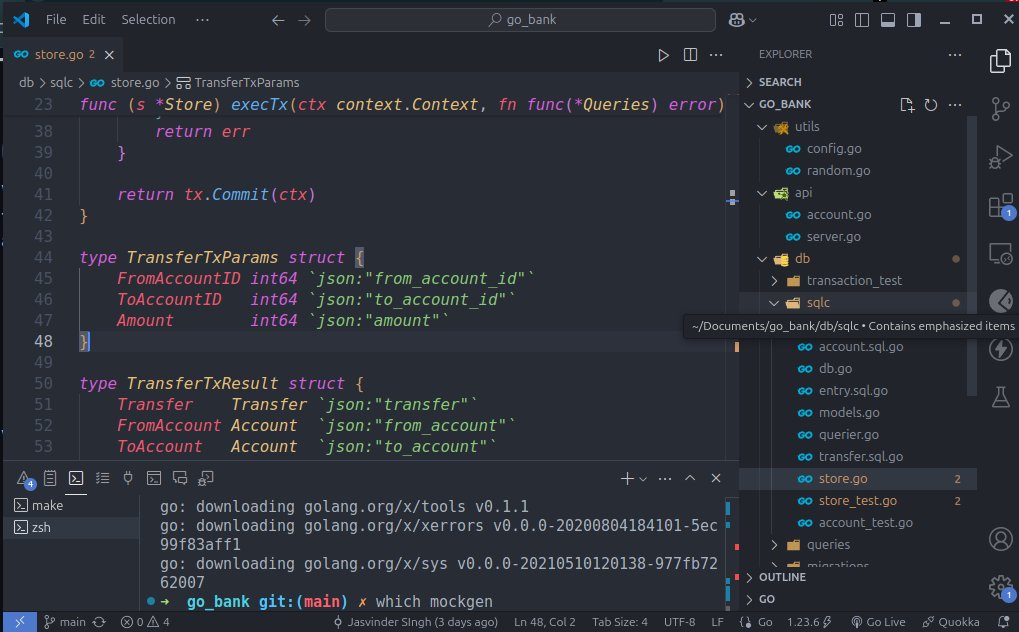Viewport: 1019px width, 632px height.
Task: Click the explorer vertical scrollbar
Action: pos(972,256)
